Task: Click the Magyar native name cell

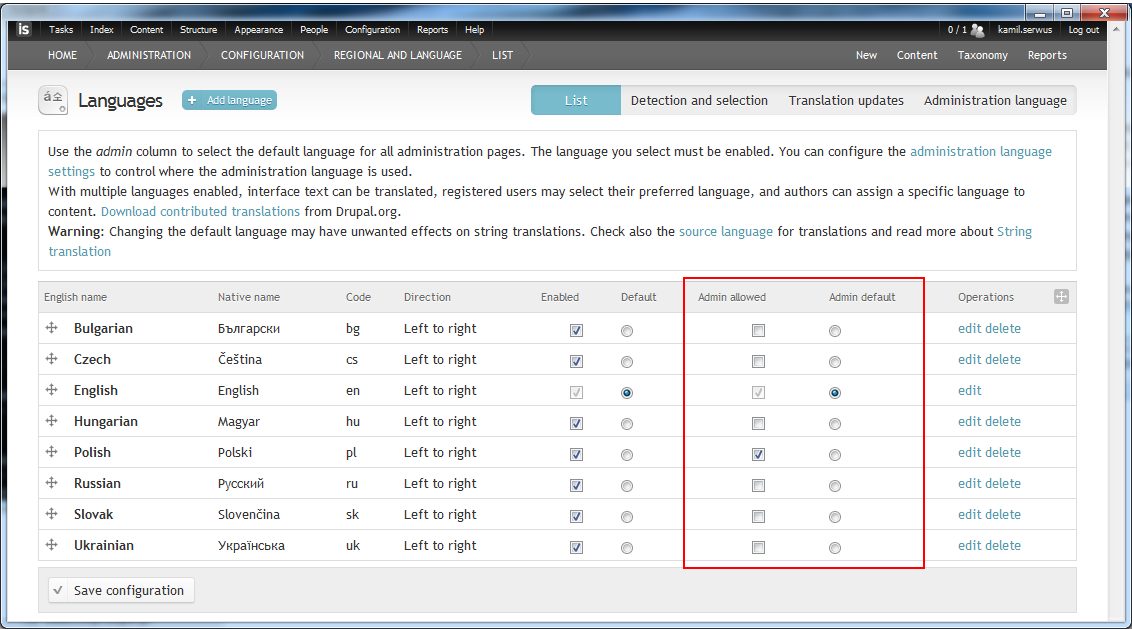Action: pos(238,421)
